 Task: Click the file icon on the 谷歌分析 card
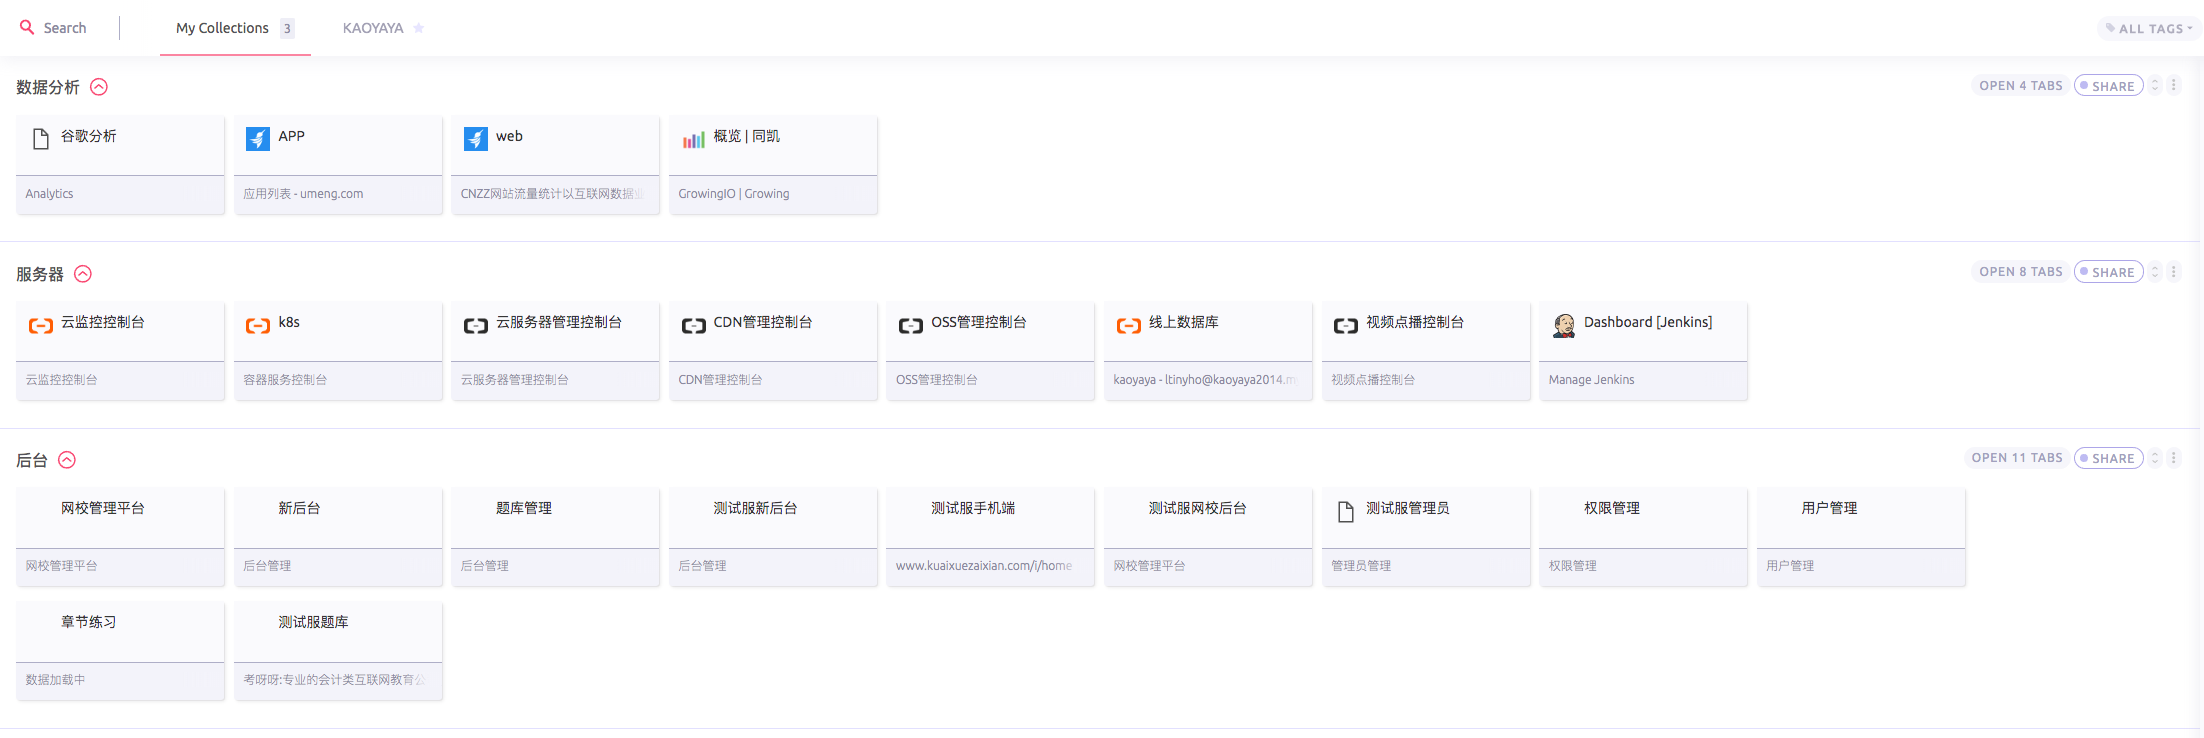(x=41, y=139)
